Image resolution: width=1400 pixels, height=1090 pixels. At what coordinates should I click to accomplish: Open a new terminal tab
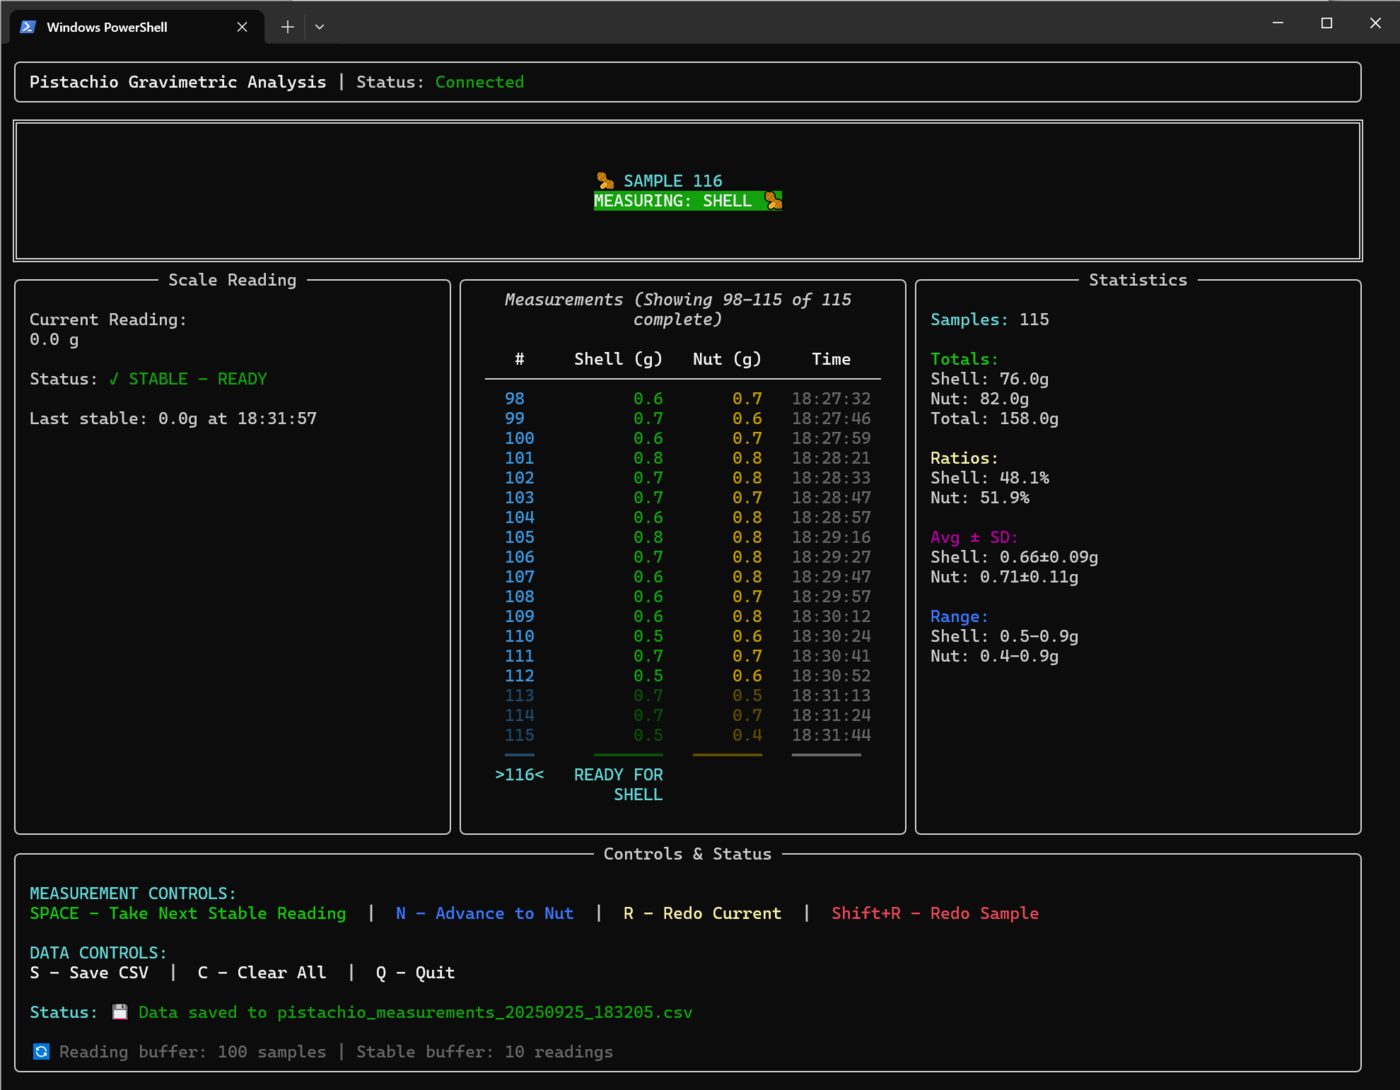coord(287,27)
